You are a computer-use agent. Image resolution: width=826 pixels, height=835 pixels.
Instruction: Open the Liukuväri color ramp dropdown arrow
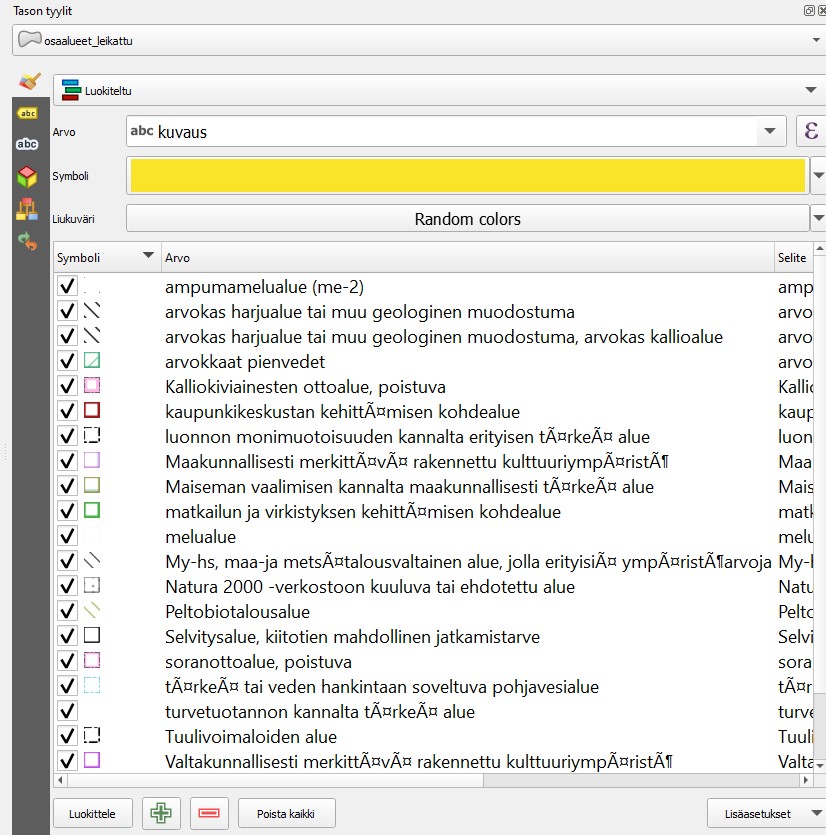[x=819, y=218]
